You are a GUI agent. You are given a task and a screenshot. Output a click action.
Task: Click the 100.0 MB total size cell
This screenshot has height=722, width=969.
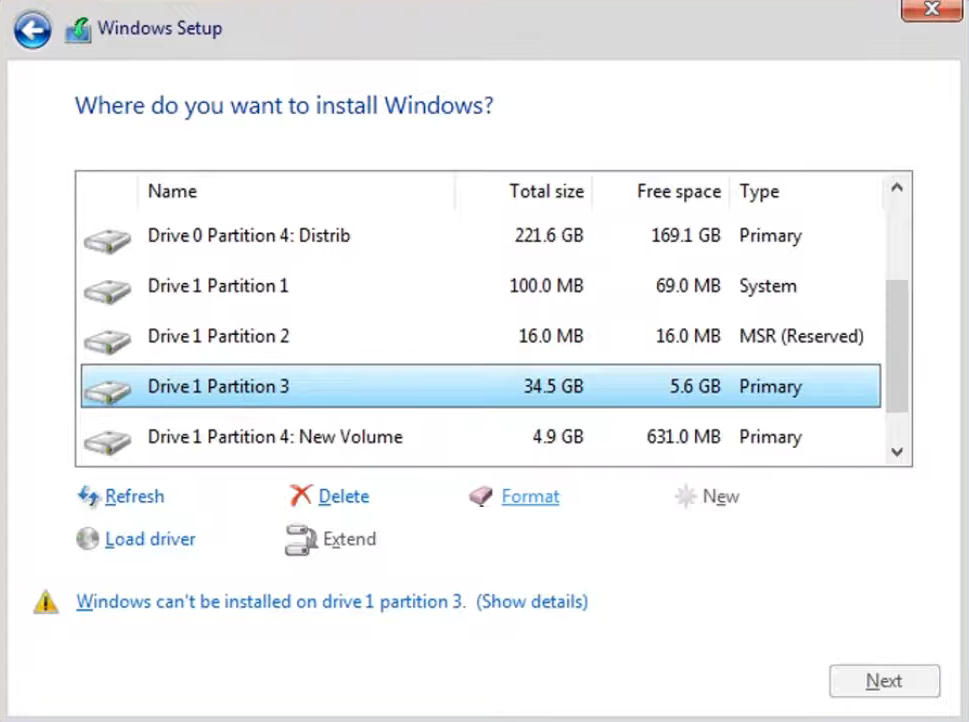[546, 286]
